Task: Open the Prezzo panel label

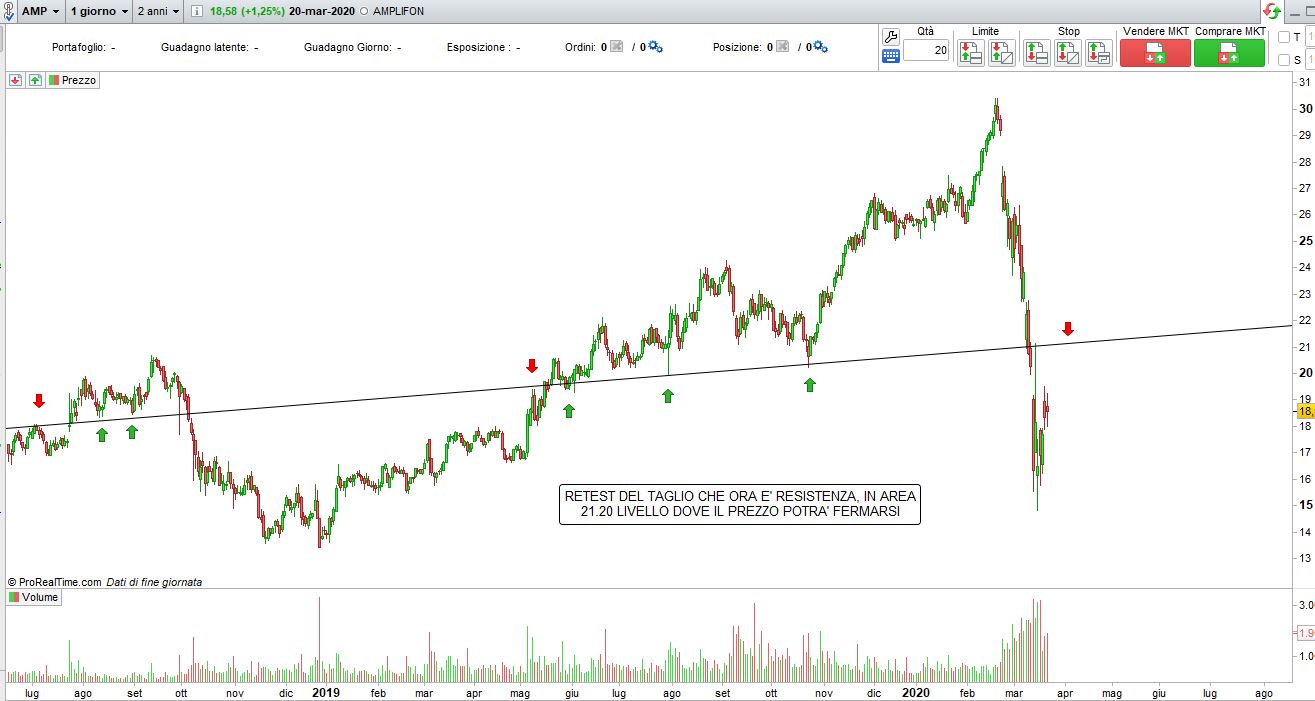Action: (73, 80)
